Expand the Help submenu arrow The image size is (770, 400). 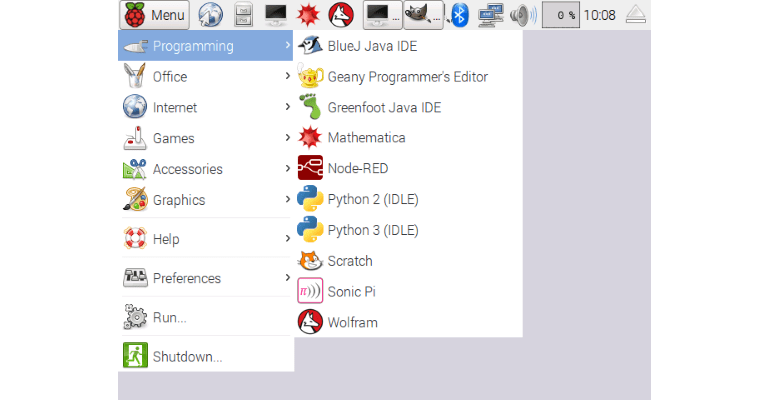click(288, 239)
